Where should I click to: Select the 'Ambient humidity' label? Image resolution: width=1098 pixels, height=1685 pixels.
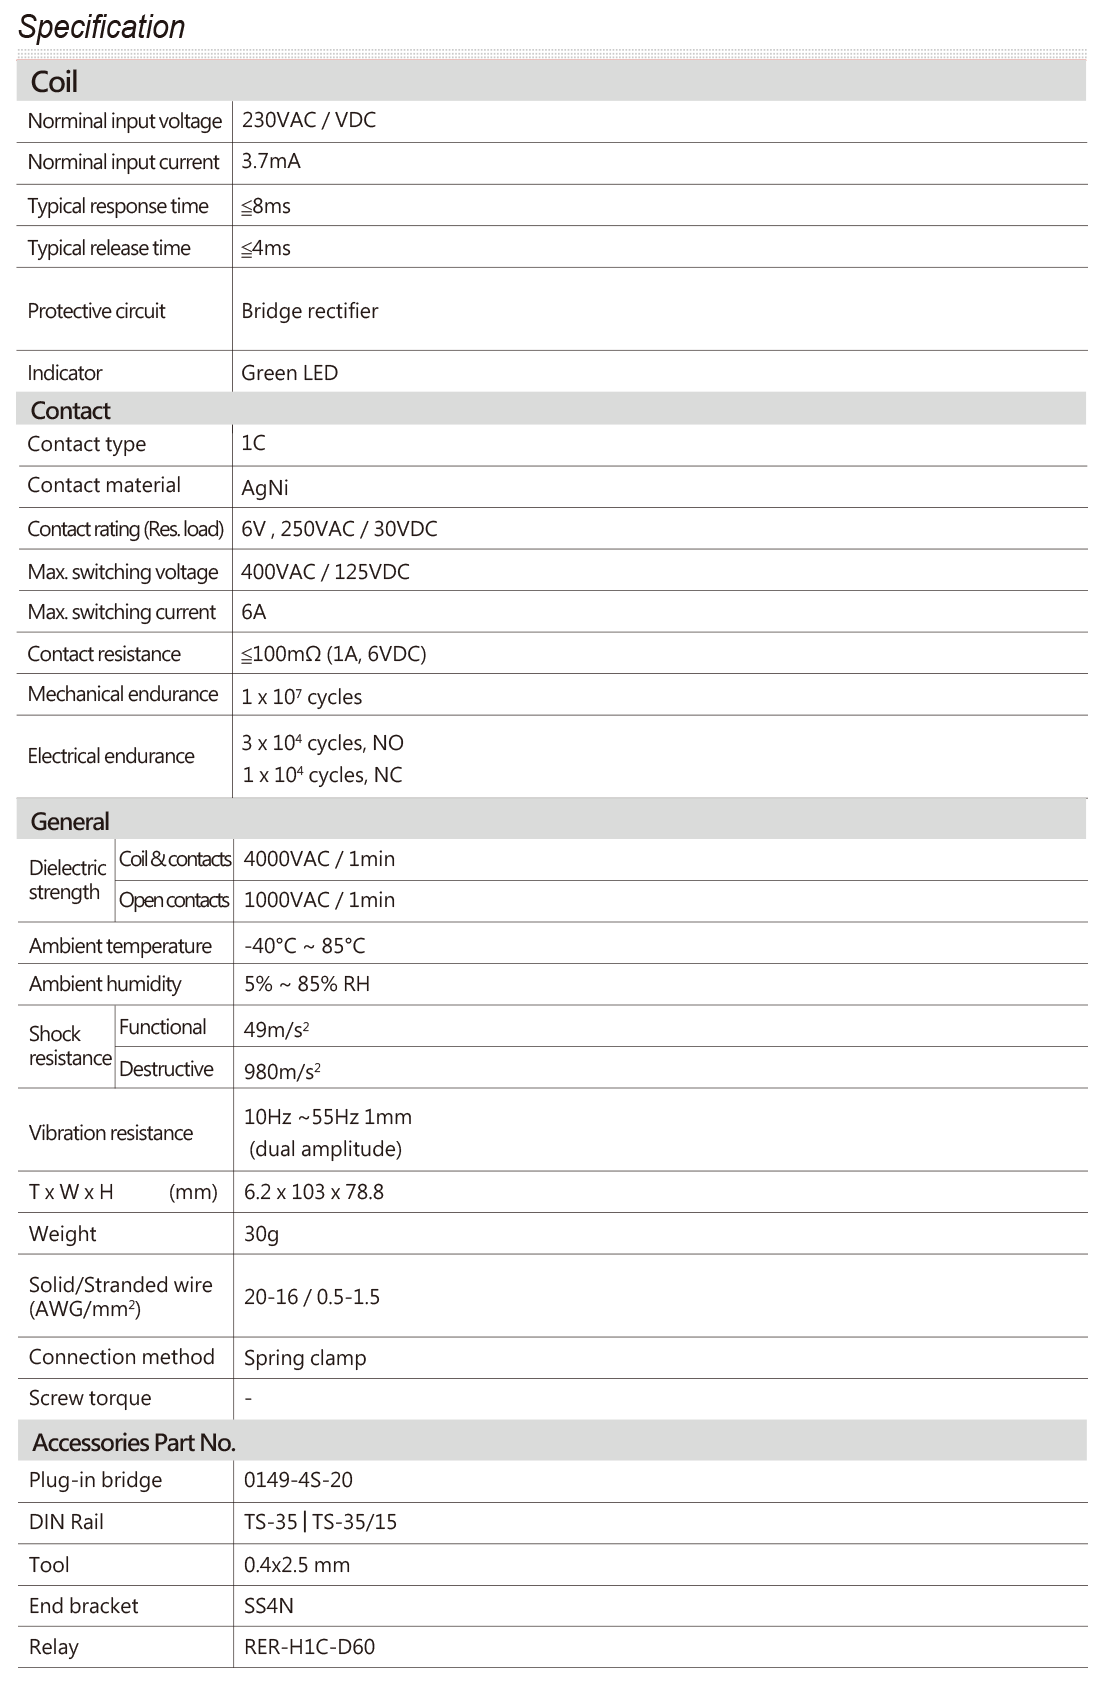point(105,984)
